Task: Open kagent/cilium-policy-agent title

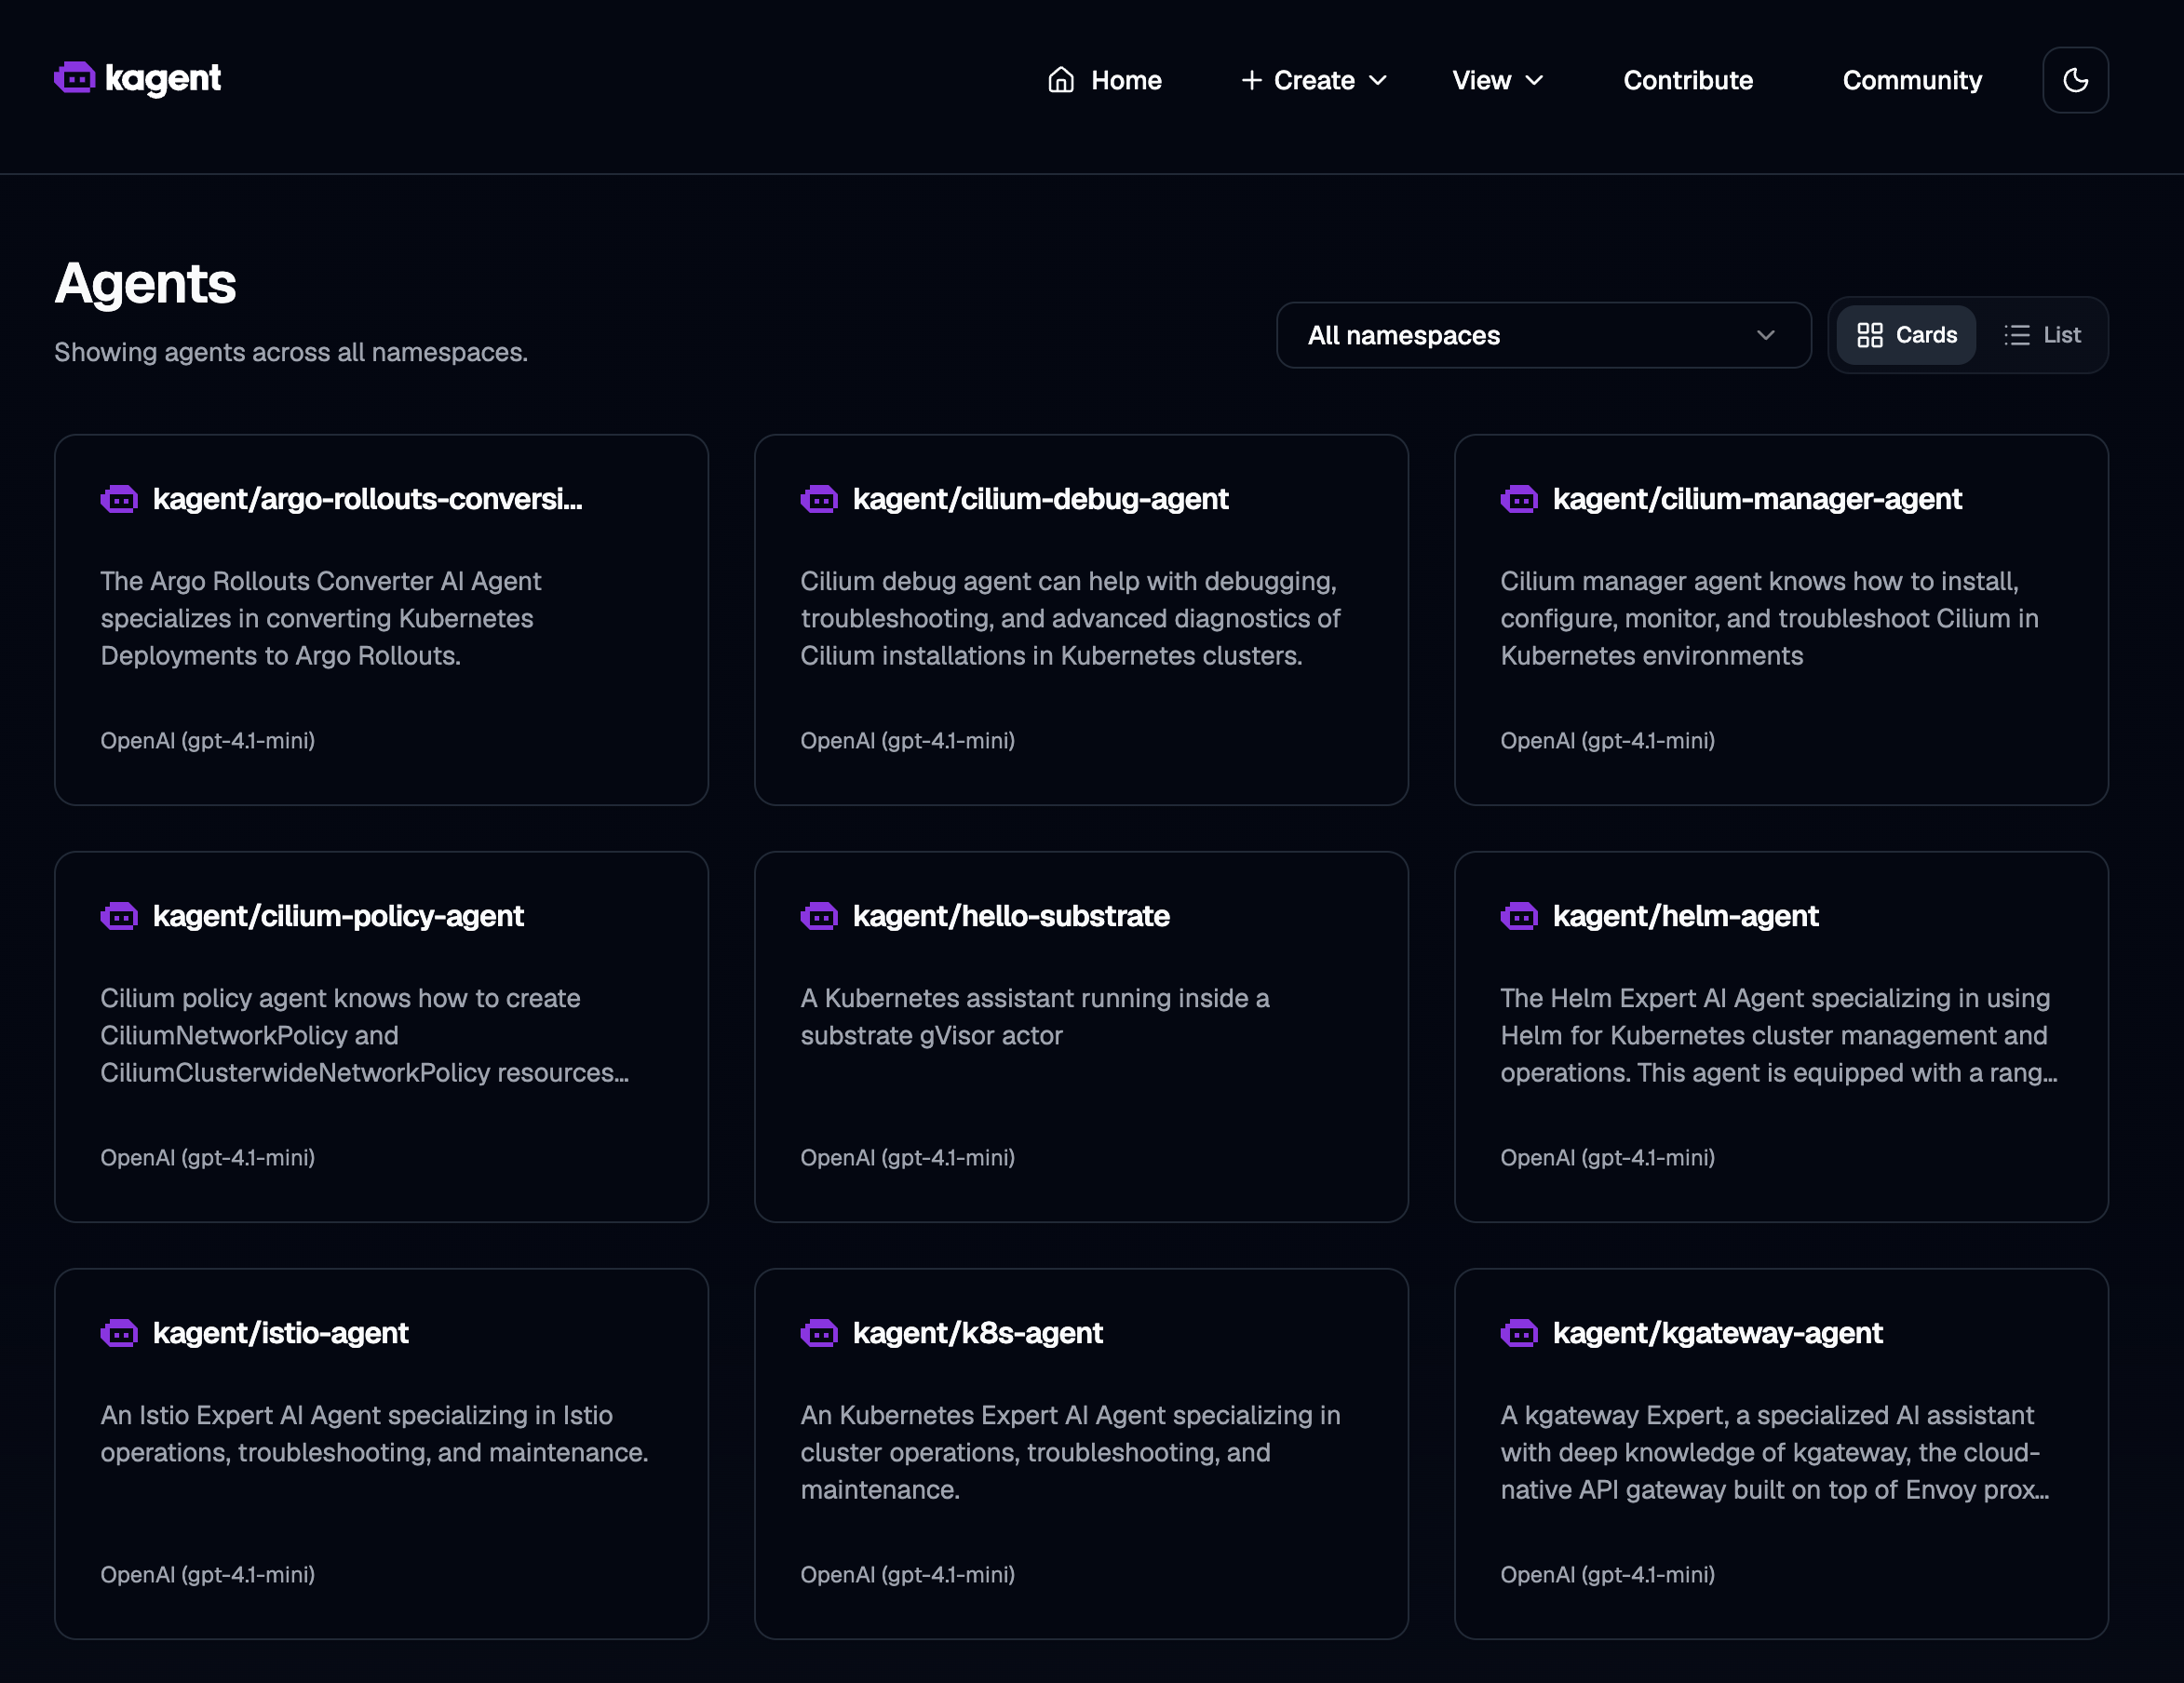Action: [338, 916]
